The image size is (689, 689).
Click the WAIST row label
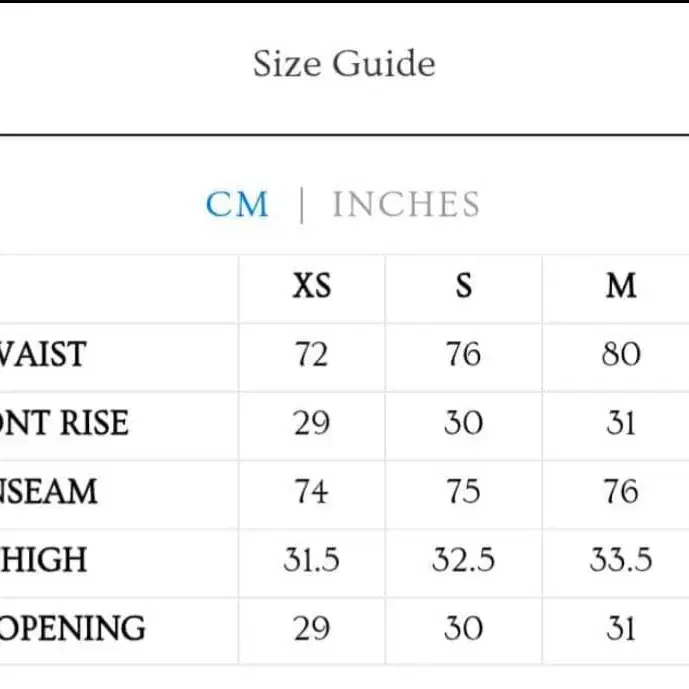(x=43, y=354)
